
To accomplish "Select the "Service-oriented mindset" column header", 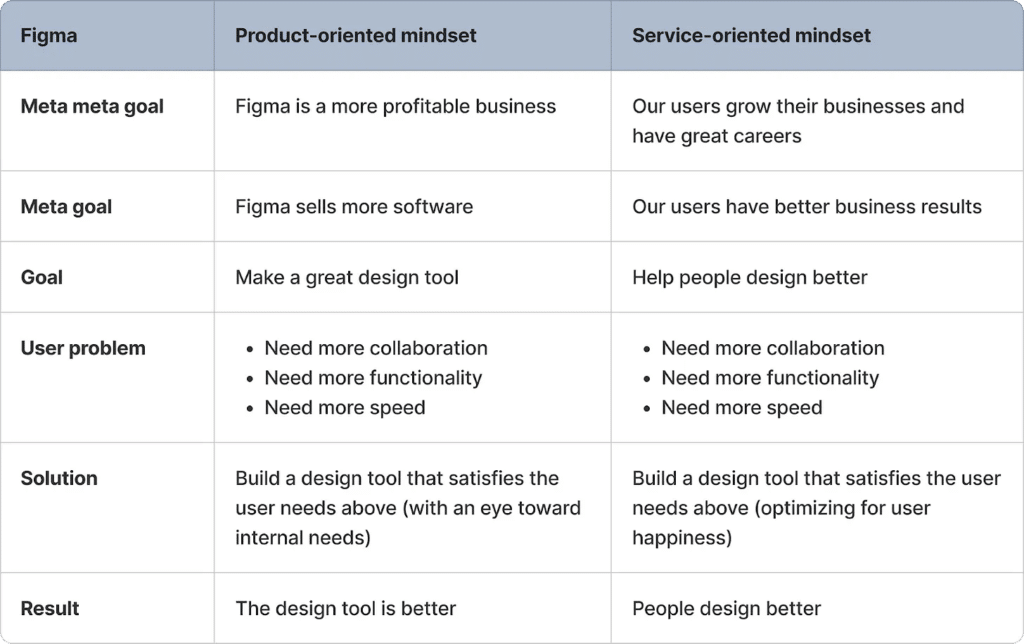I will pyautogui.click(x=751, y=36).
